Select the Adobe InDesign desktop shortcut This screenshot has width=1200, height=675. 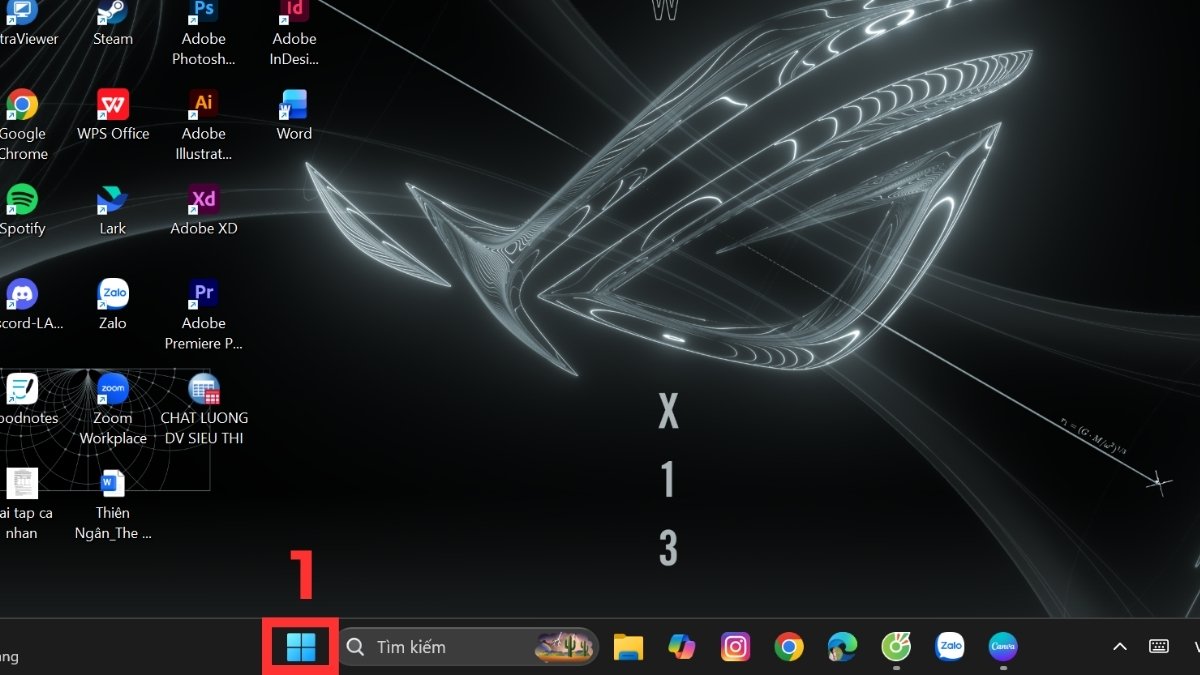coord(294,32)
